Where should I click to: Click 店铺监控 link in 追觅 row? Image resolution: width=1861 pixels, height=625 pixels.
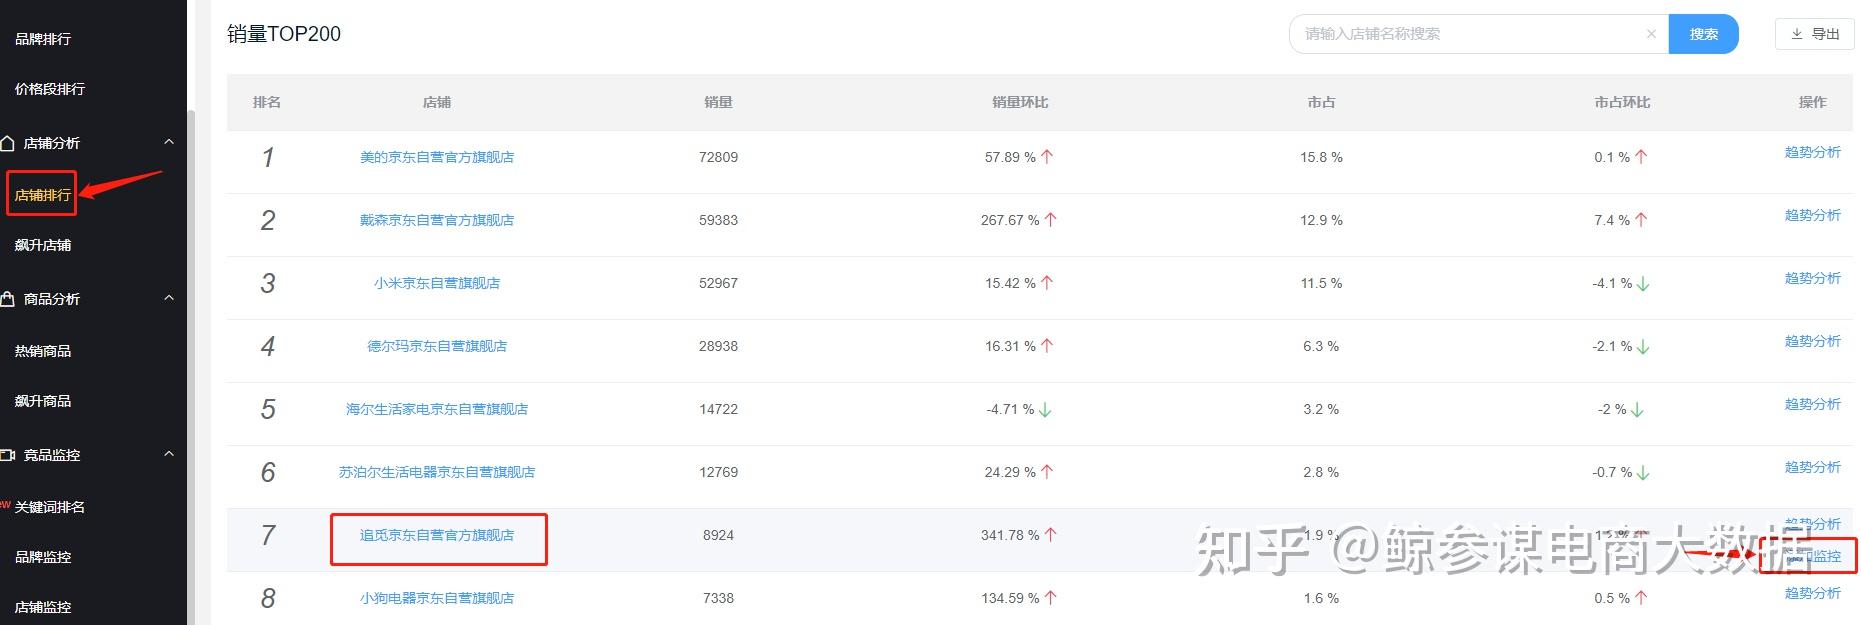(1812, 556)
